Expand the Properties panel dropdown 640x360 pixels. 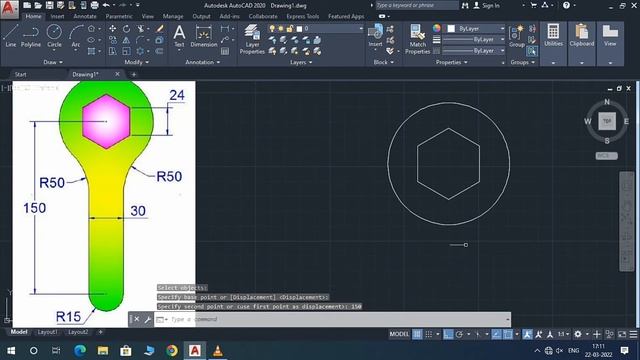[x=451, y=62]
